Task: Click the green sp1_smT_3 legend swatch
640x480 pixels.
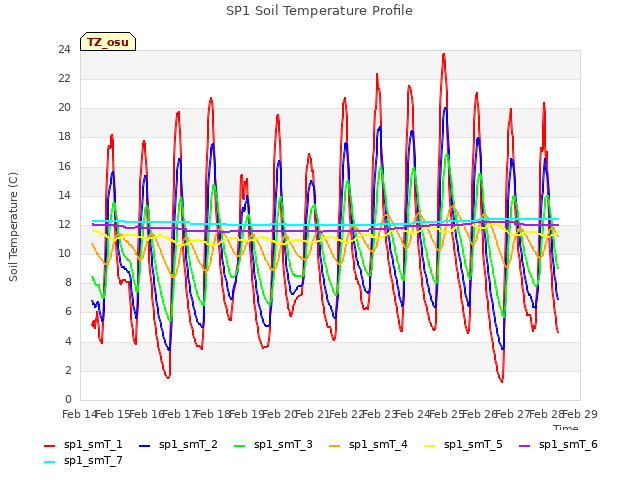Action: point(240,446)
